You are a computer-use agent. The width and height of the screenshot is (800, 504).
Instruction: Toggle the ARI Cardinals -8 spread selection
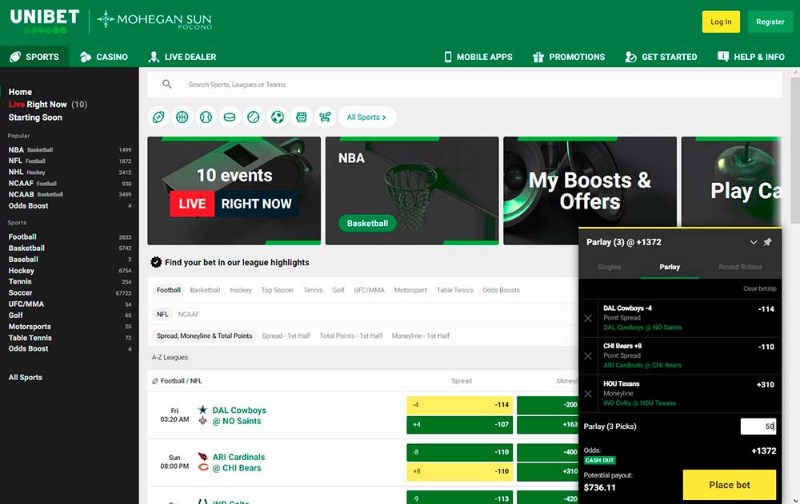pos(460,452)
